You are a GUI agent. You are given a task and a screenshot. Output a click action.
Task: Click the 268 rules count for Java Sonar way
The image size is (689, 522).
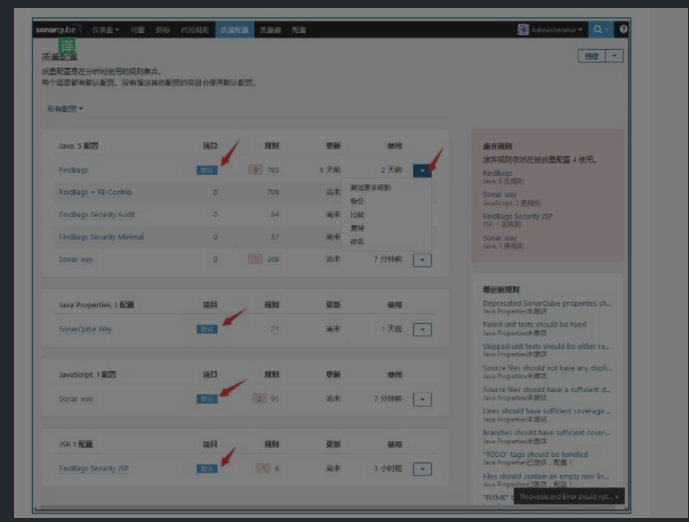click(x=273, y=259)
